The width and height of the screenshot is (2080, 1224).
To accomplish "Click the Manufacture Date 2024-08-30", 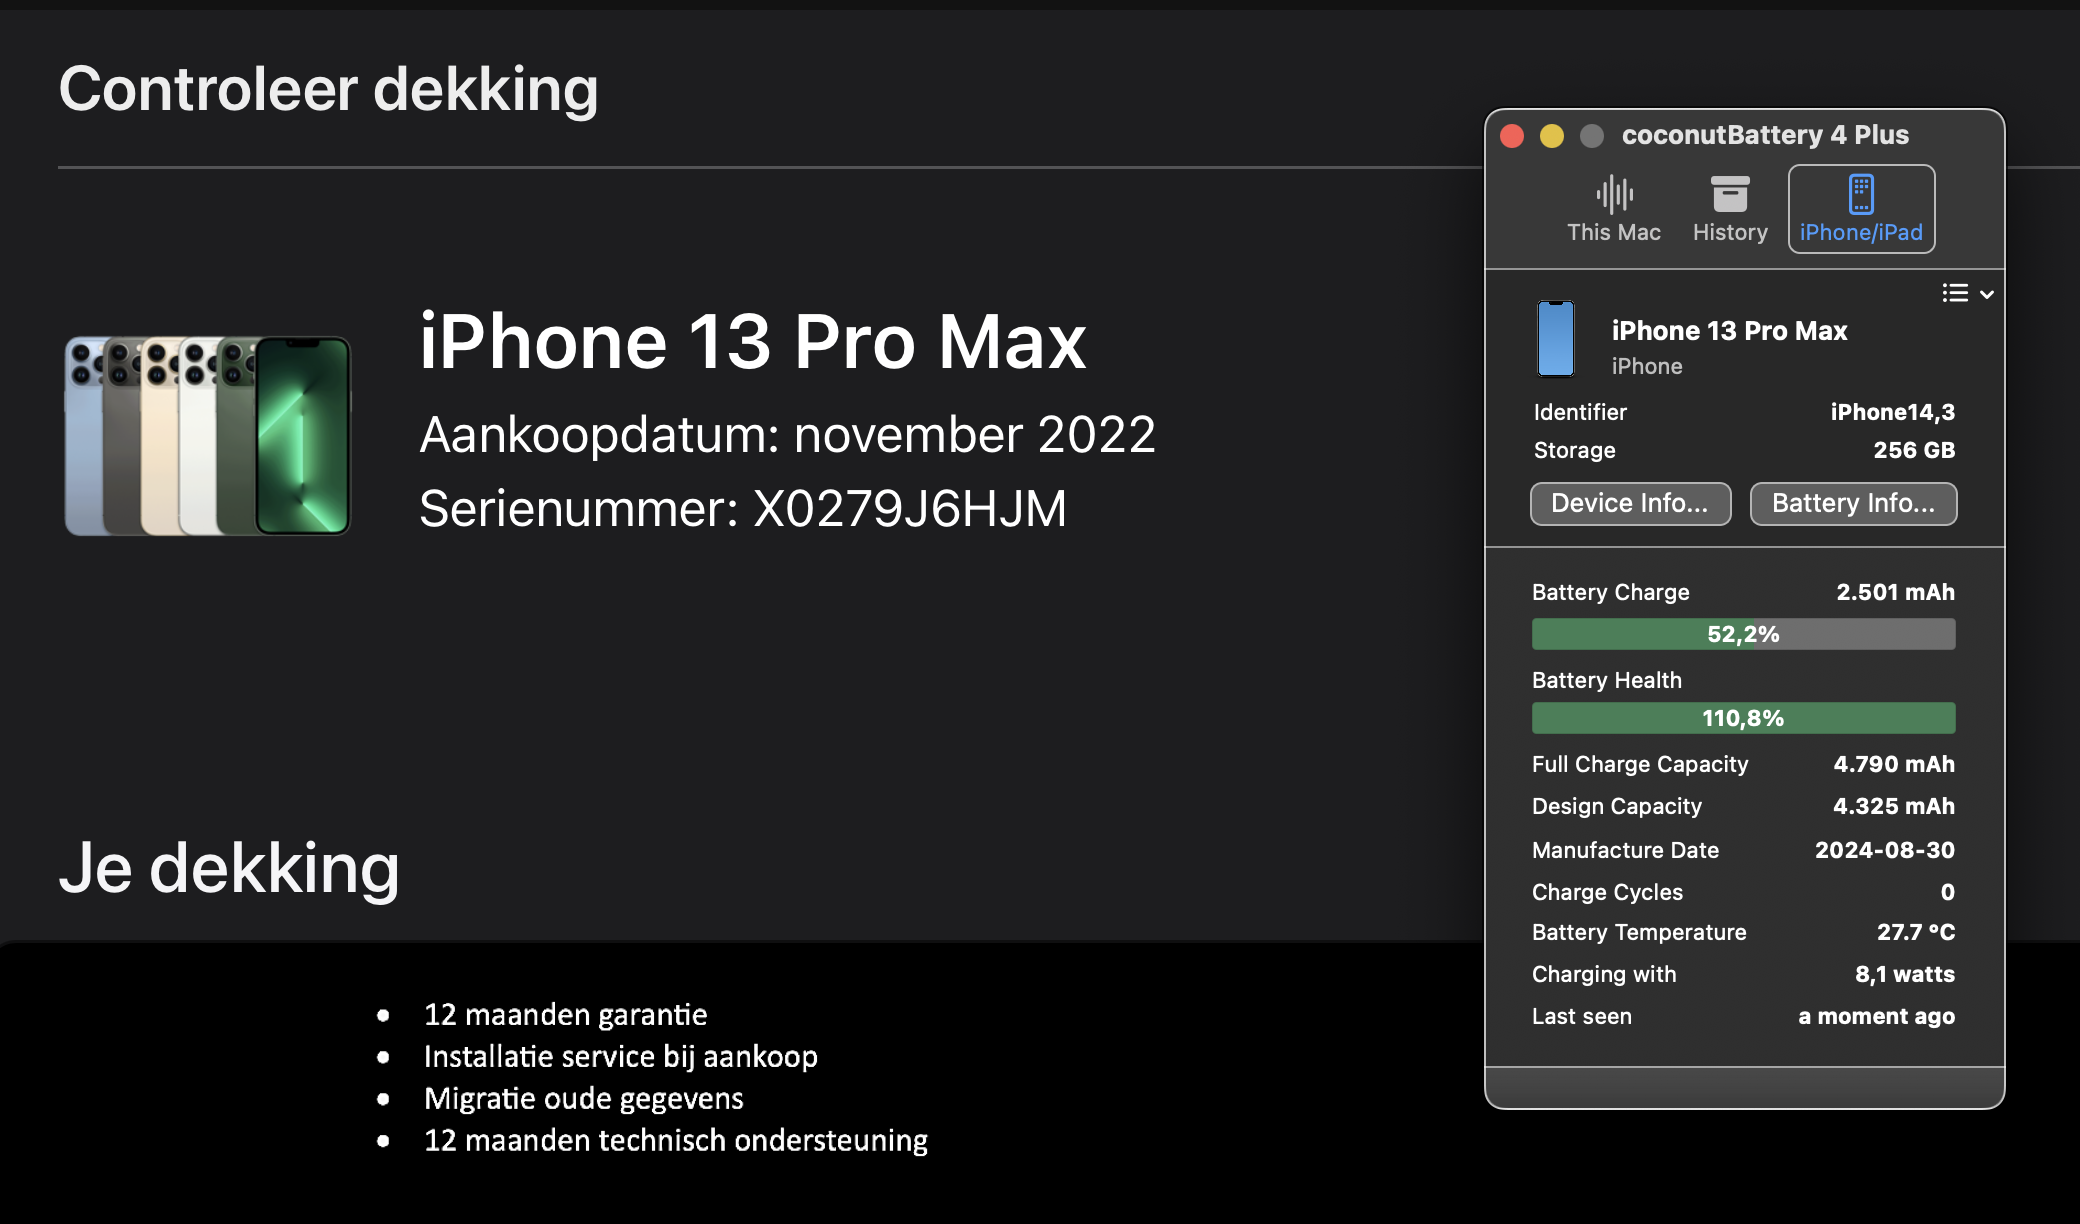I will click(1885, 850).
